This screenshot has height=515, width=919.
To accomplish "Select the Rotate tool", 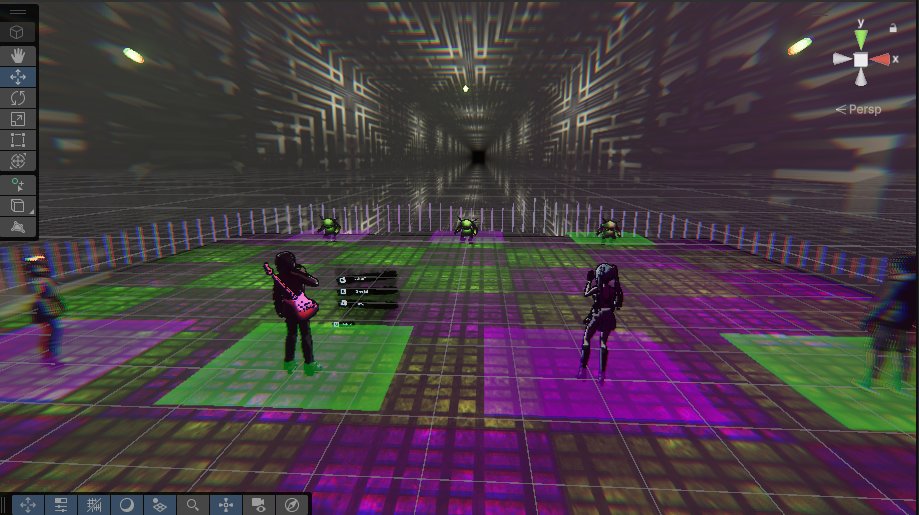I will [18, 98].
